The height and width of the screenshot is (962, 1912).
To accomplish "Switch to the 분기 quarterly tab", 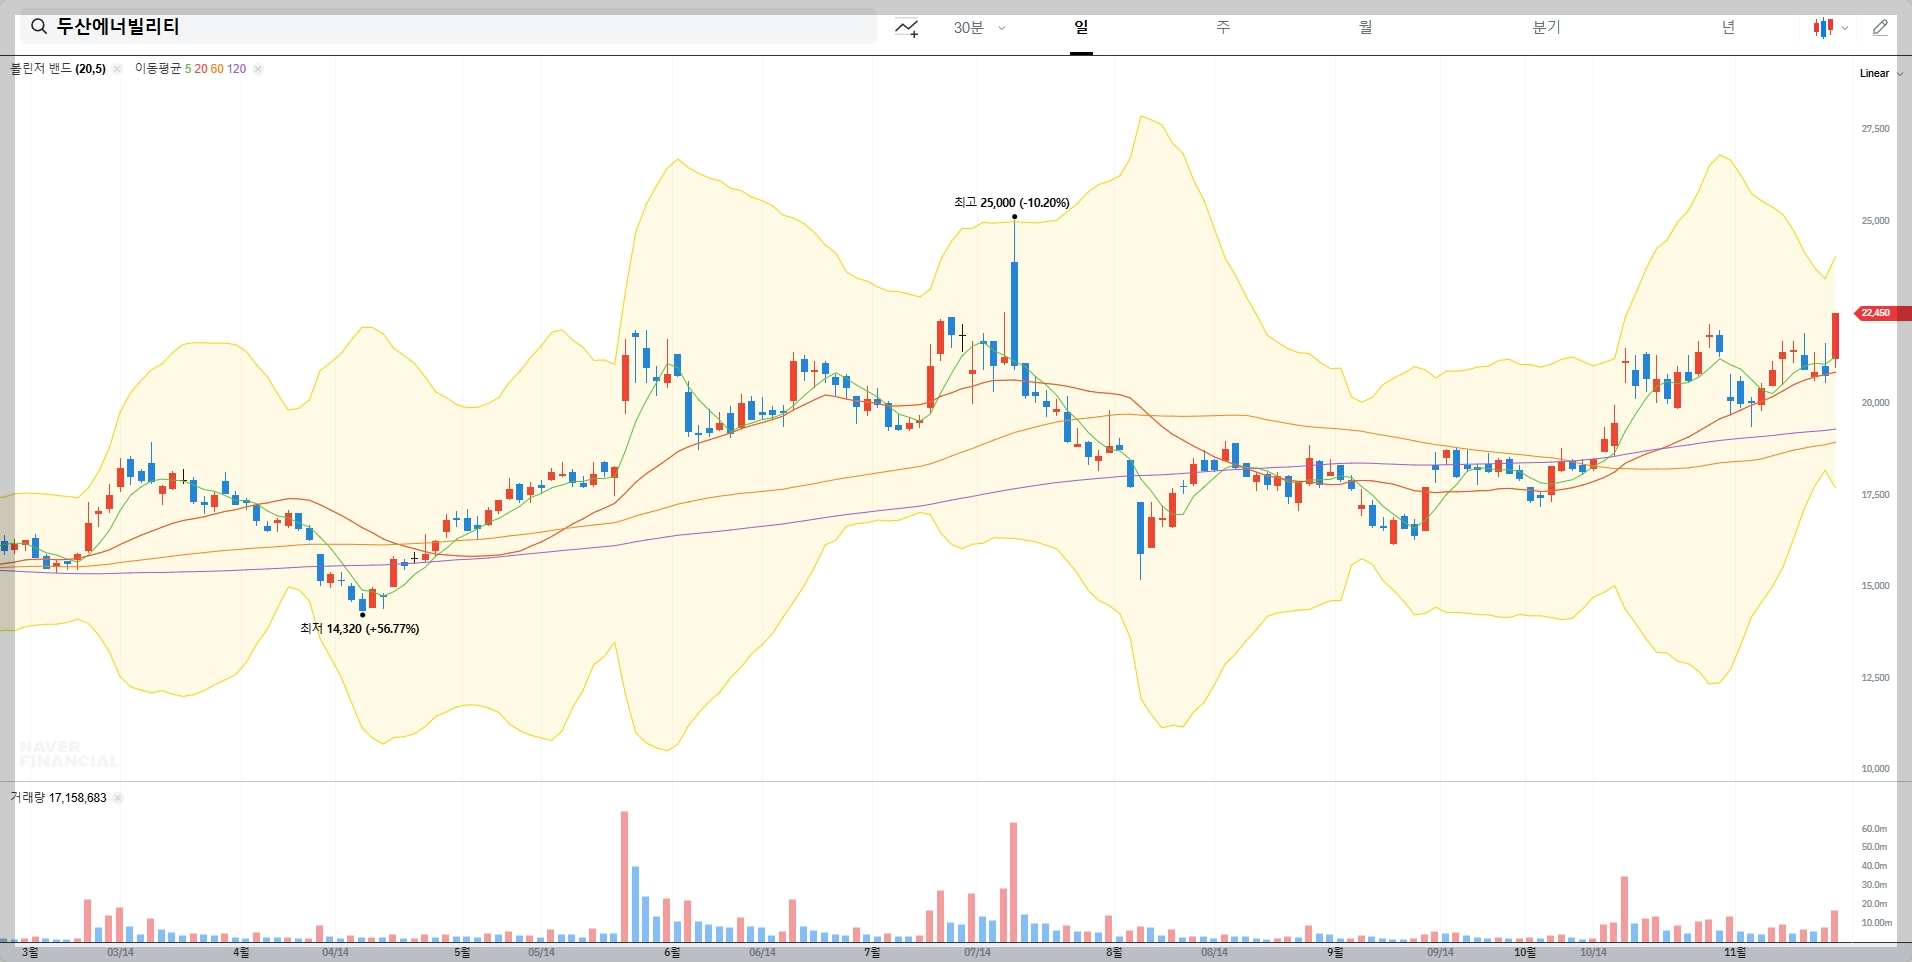I will 1546,28.
